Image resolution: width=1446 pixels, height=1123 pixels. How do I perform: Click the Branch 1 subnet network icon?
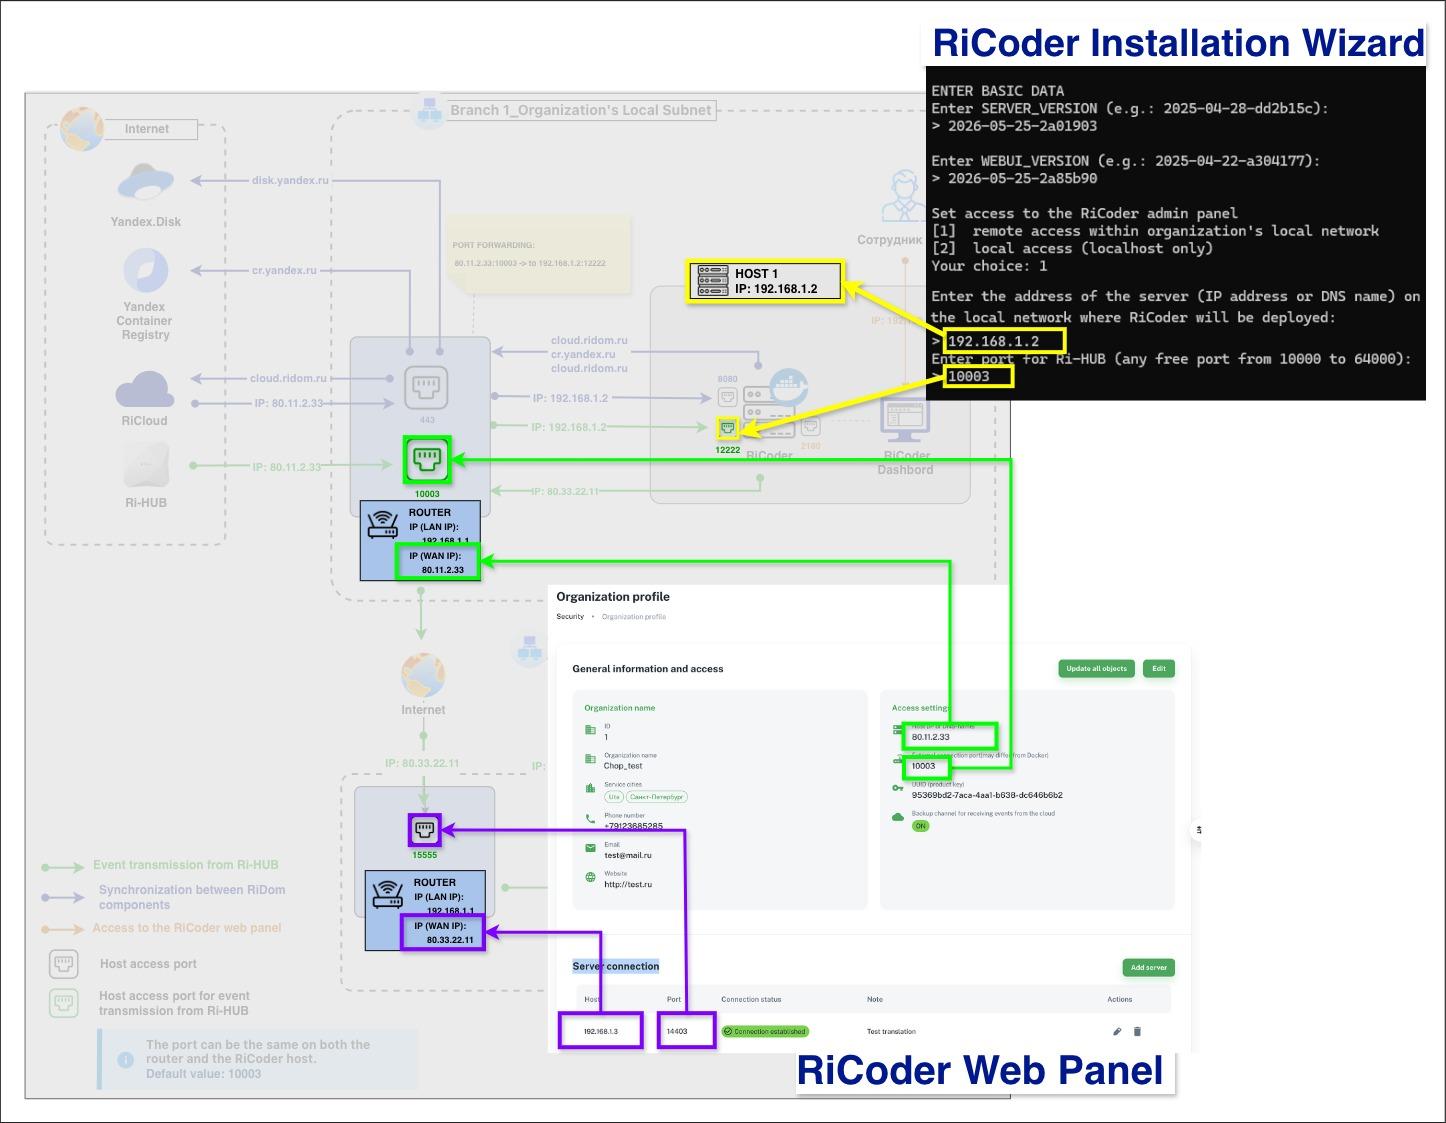[x=430, y=110]
